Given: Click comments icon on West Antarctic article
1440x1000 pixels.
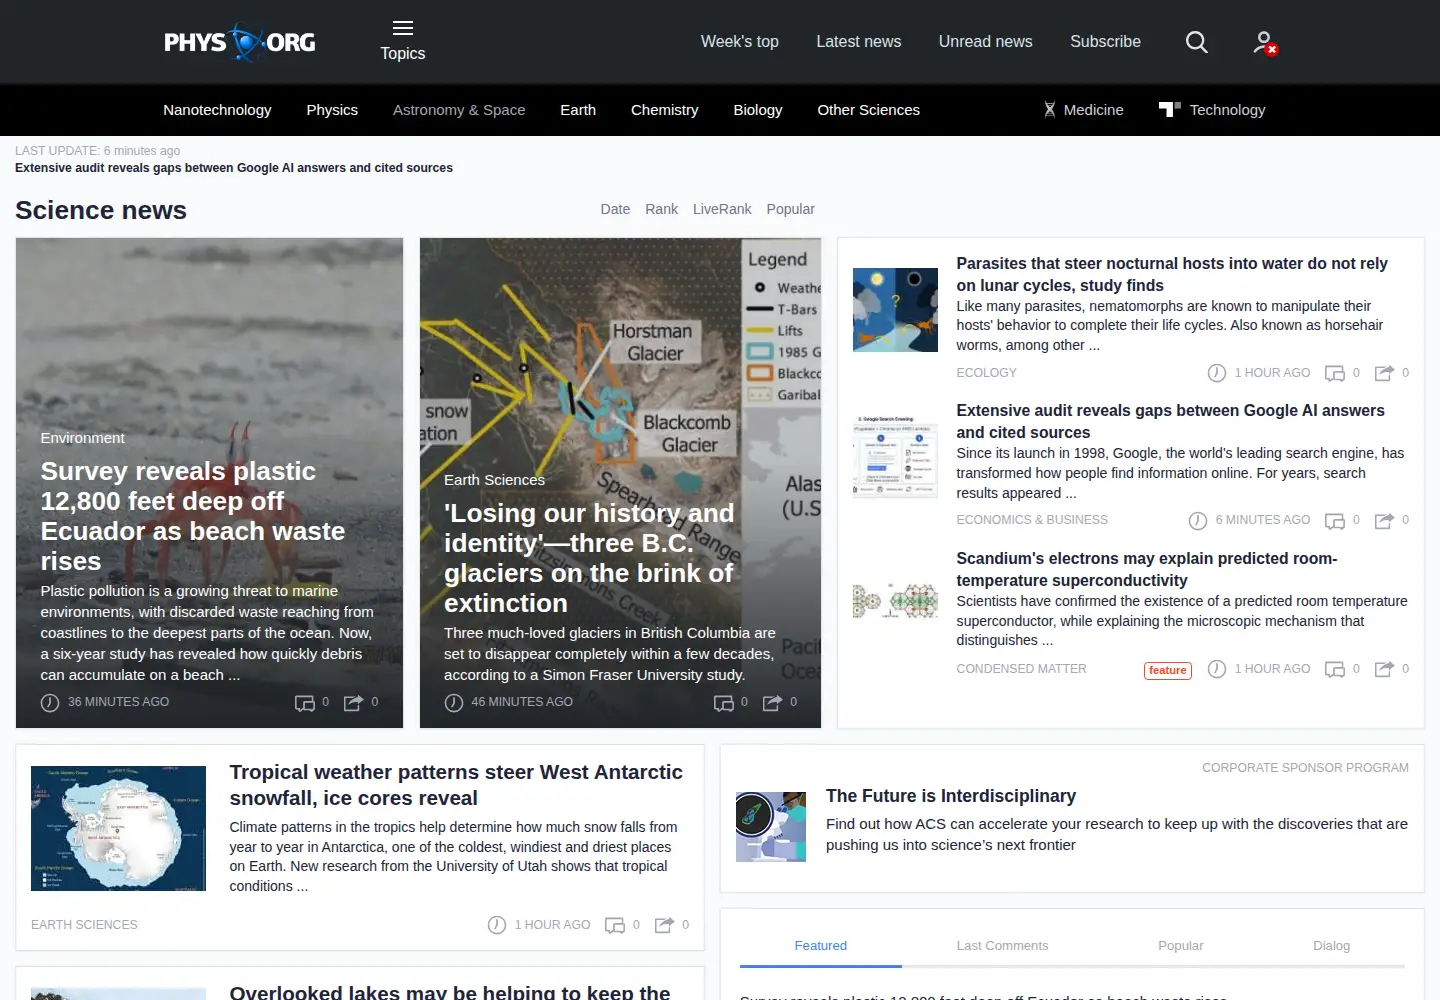Looking at the screenshot, I should pyautogui.click(x=615, y=925).
